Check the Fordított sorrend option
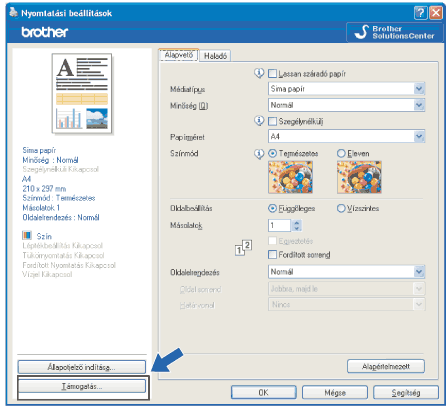Screen dimensions: 448x413 click(x=272, y=255)
